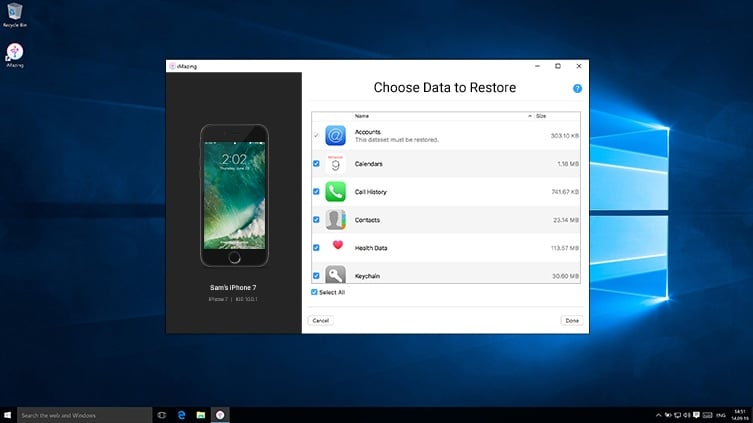
Task: Click the touch keyboard tray icon
Action: 707,415
